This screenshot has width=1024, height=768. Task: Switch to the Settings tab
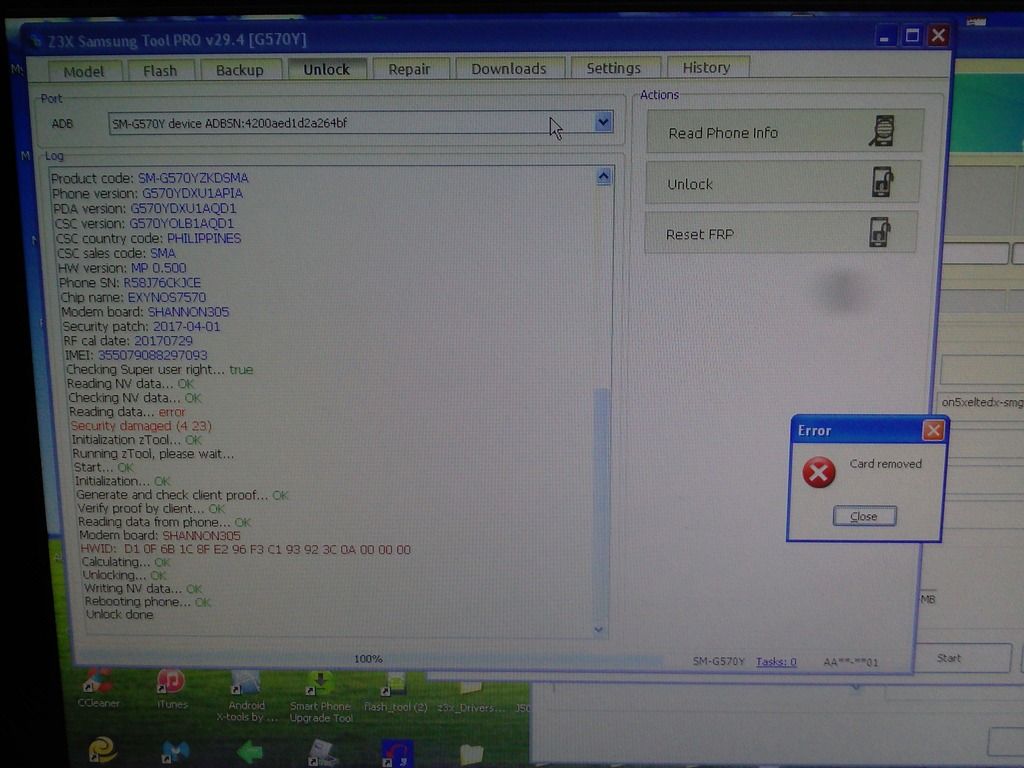[613, 68]
